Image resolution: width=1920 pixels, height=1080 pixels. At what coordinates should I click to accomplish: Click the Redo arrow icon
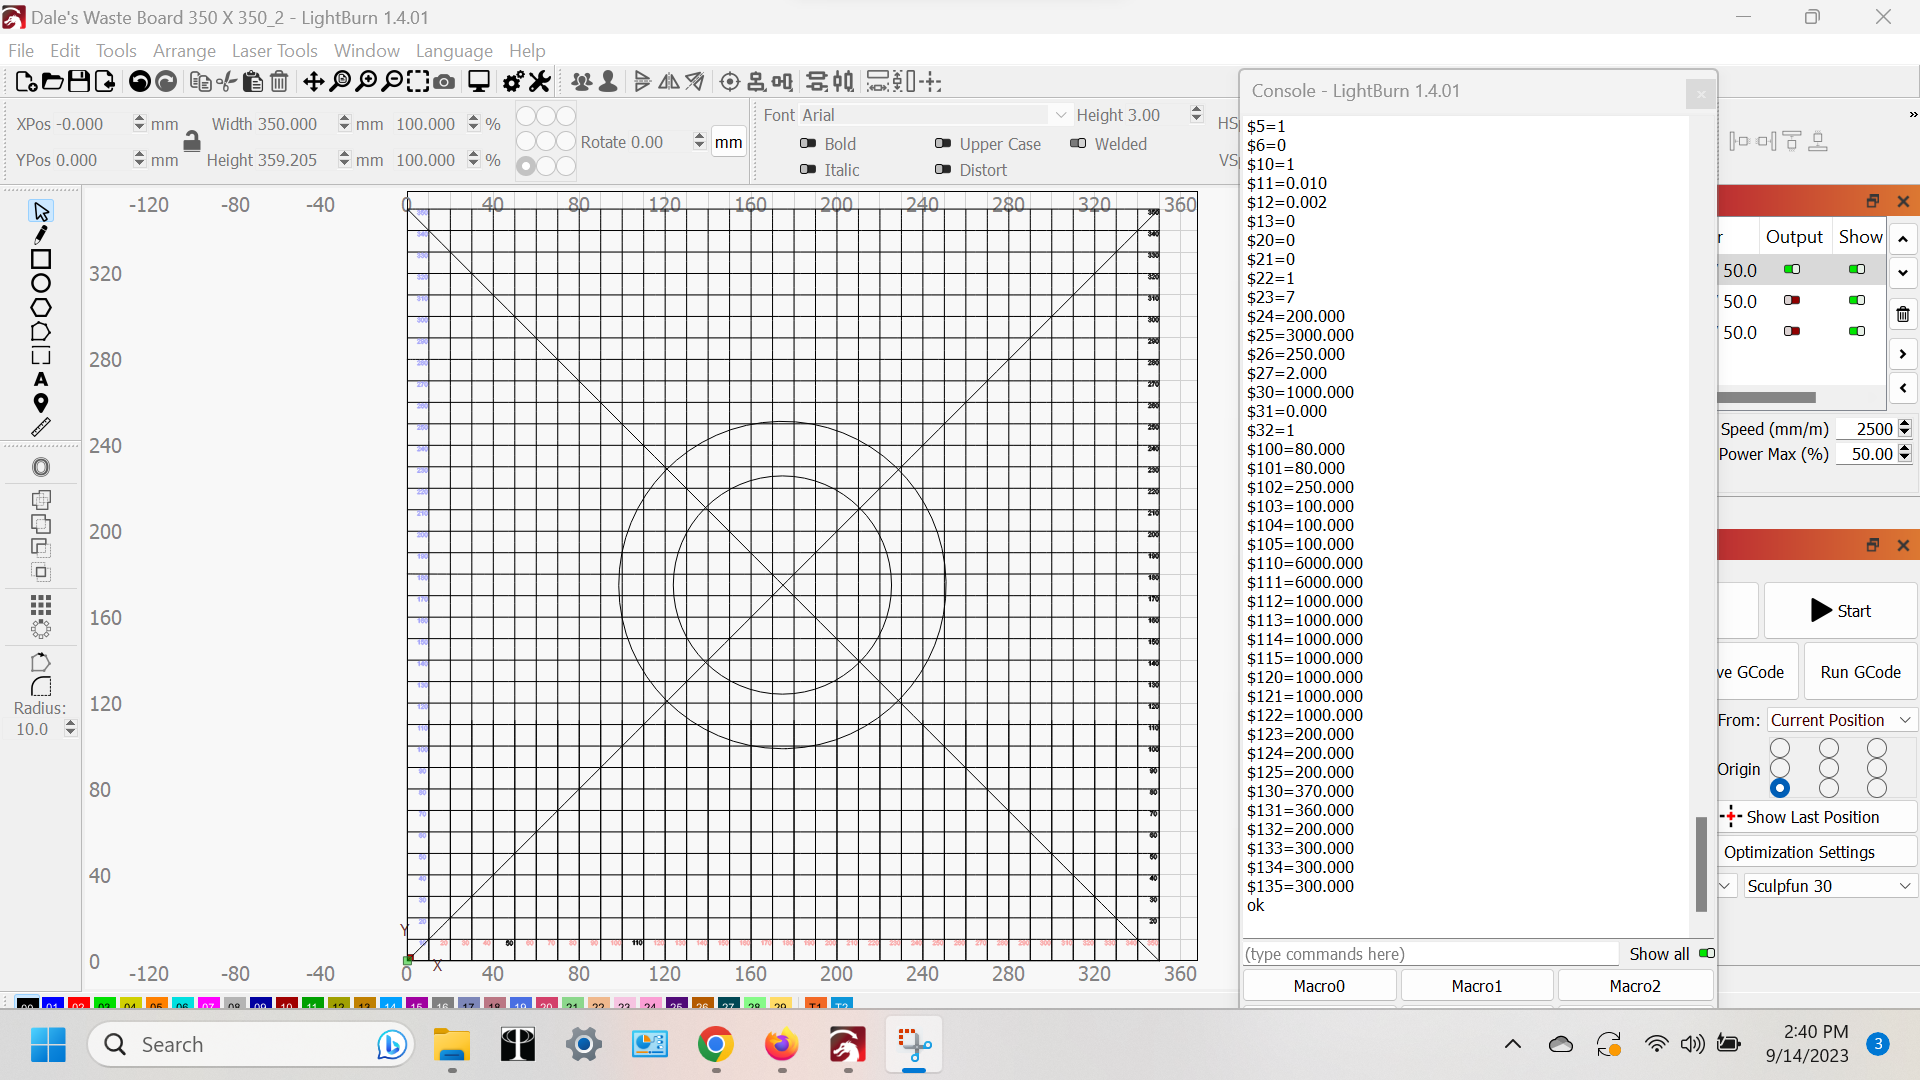coord(166,82)
